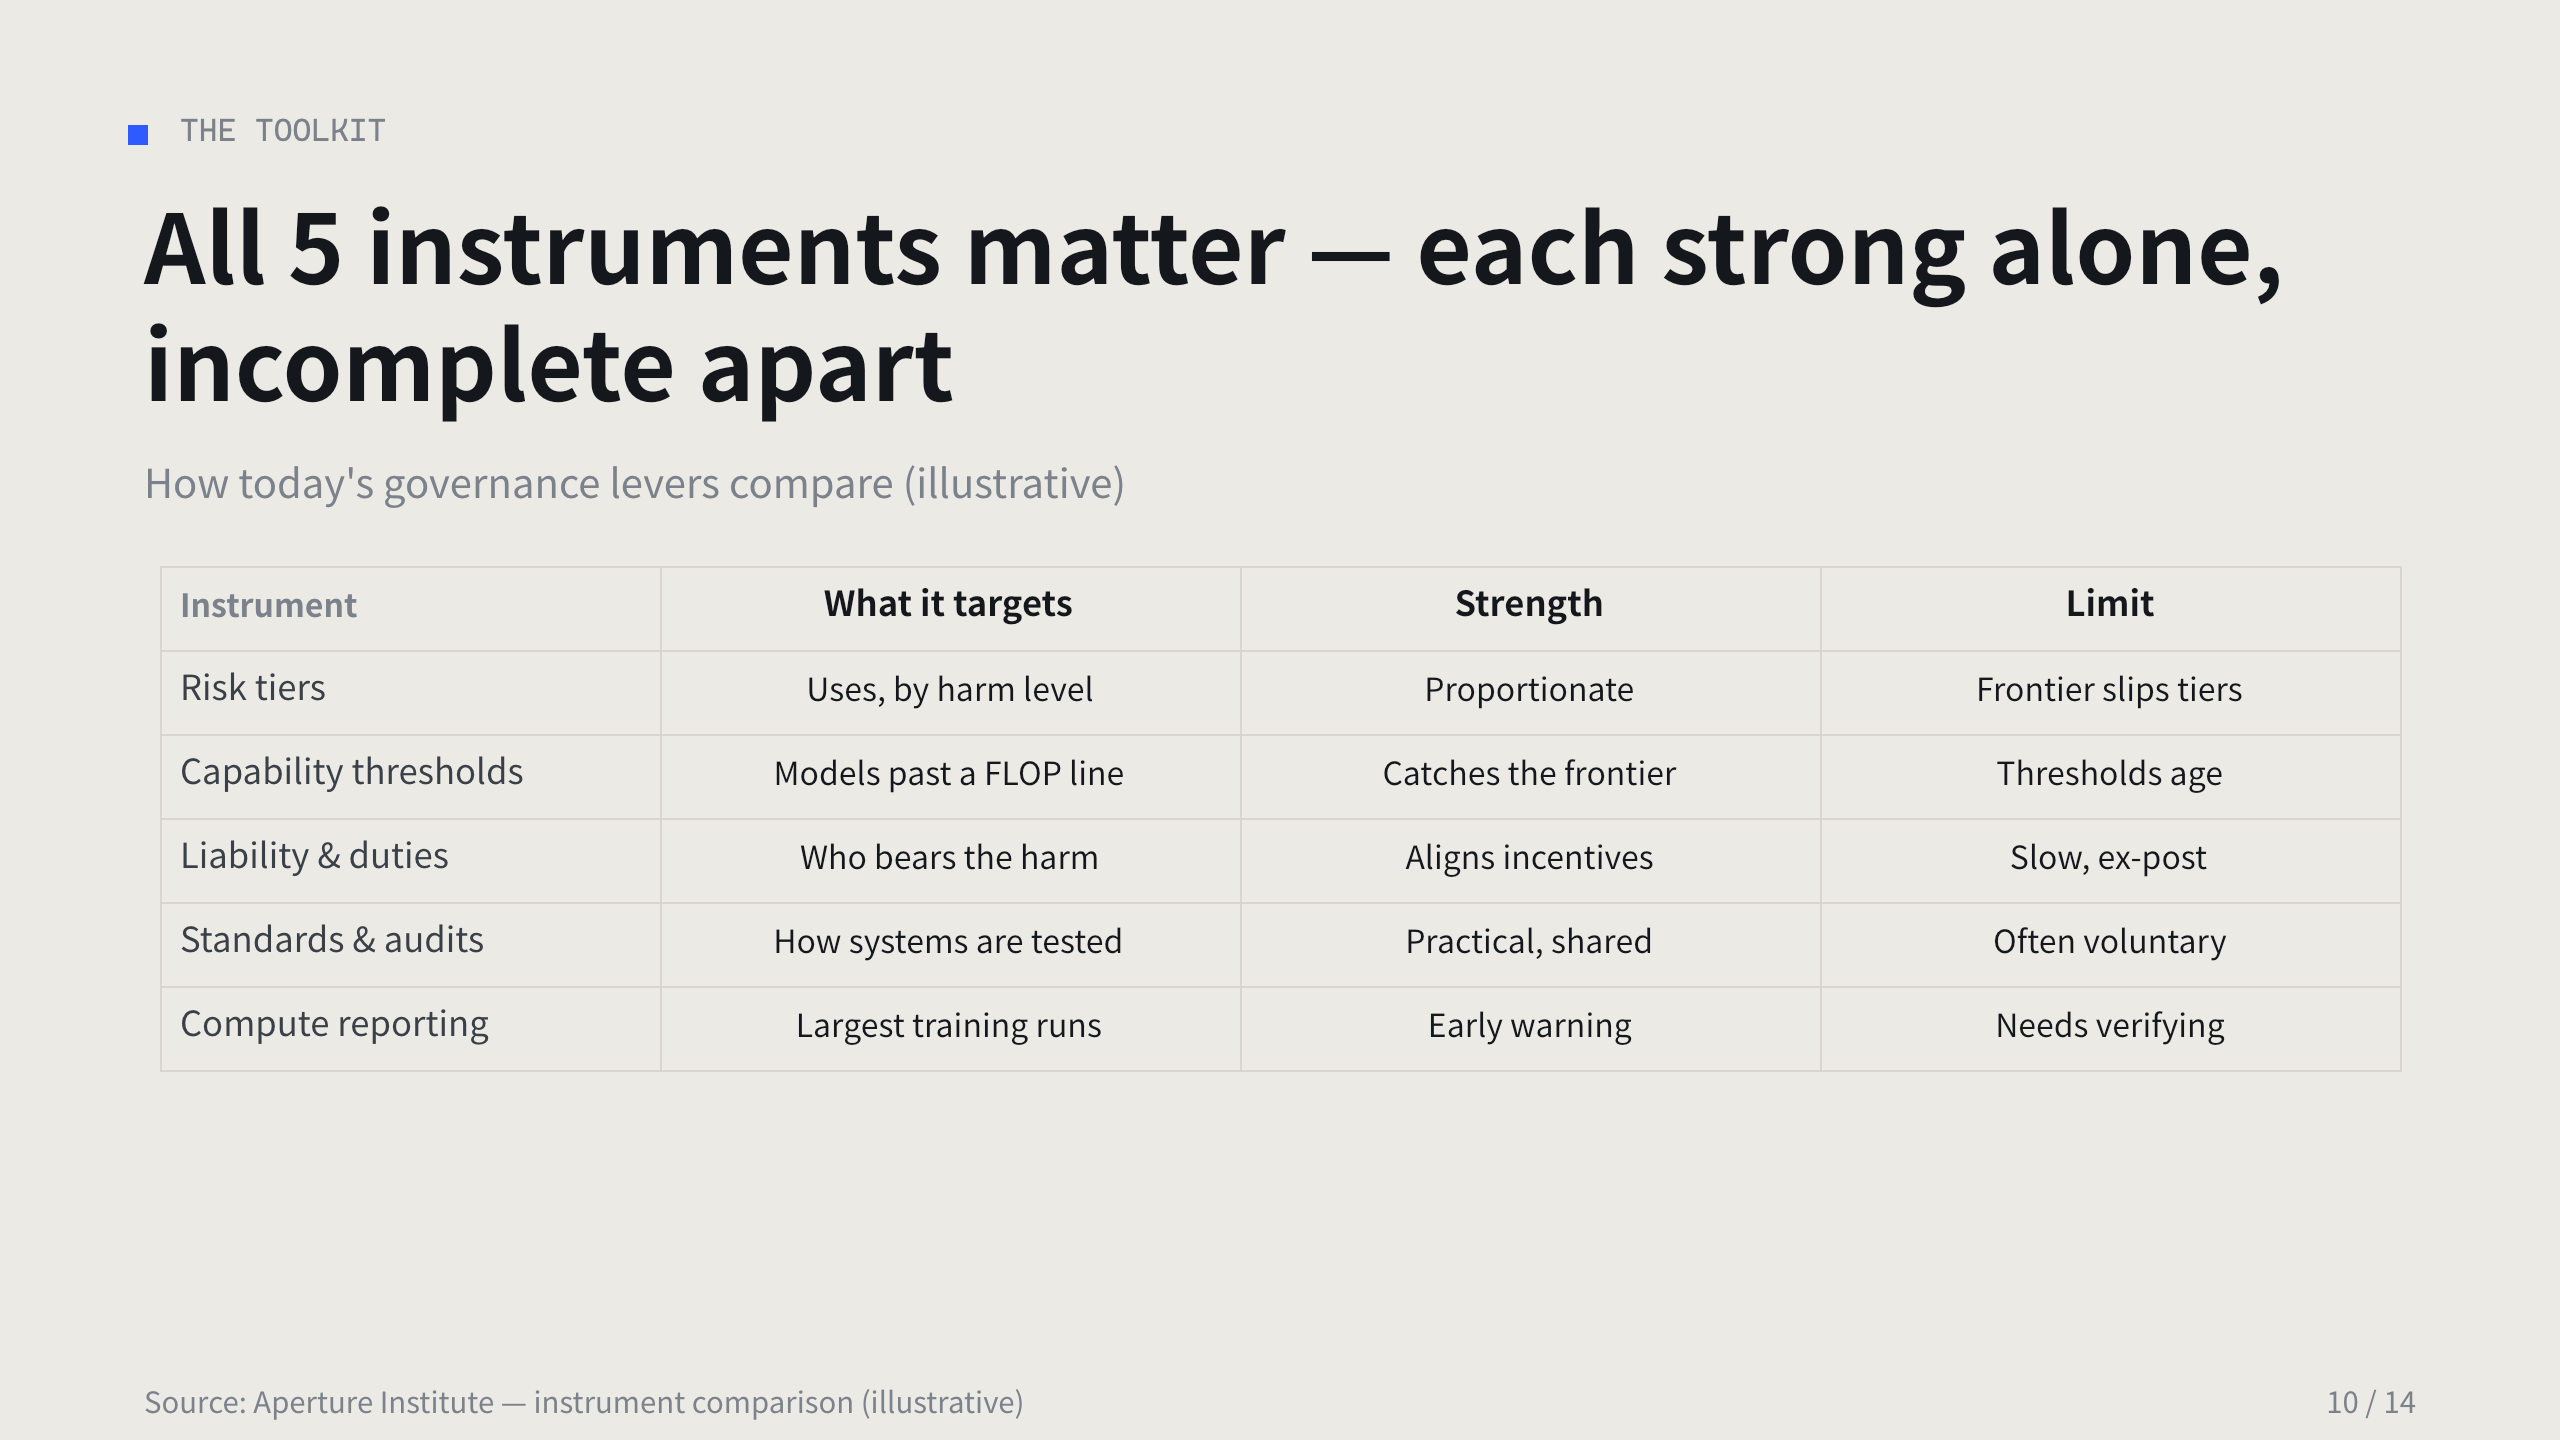This screenshot has width=2560, height=1440.
Task: Click the Limit column header
Action: click(x=2110, y=603)
